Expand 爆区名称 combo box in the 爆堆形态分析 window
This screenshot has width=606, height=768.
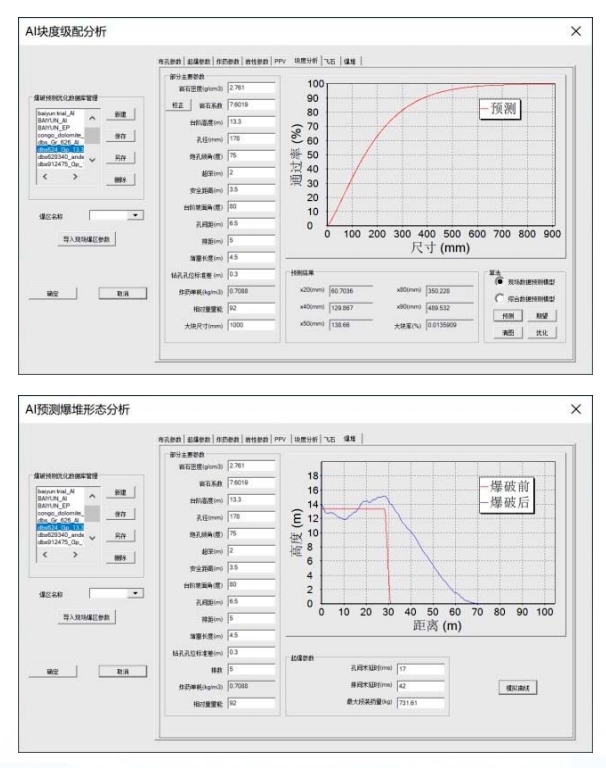[x=134, y=592]
